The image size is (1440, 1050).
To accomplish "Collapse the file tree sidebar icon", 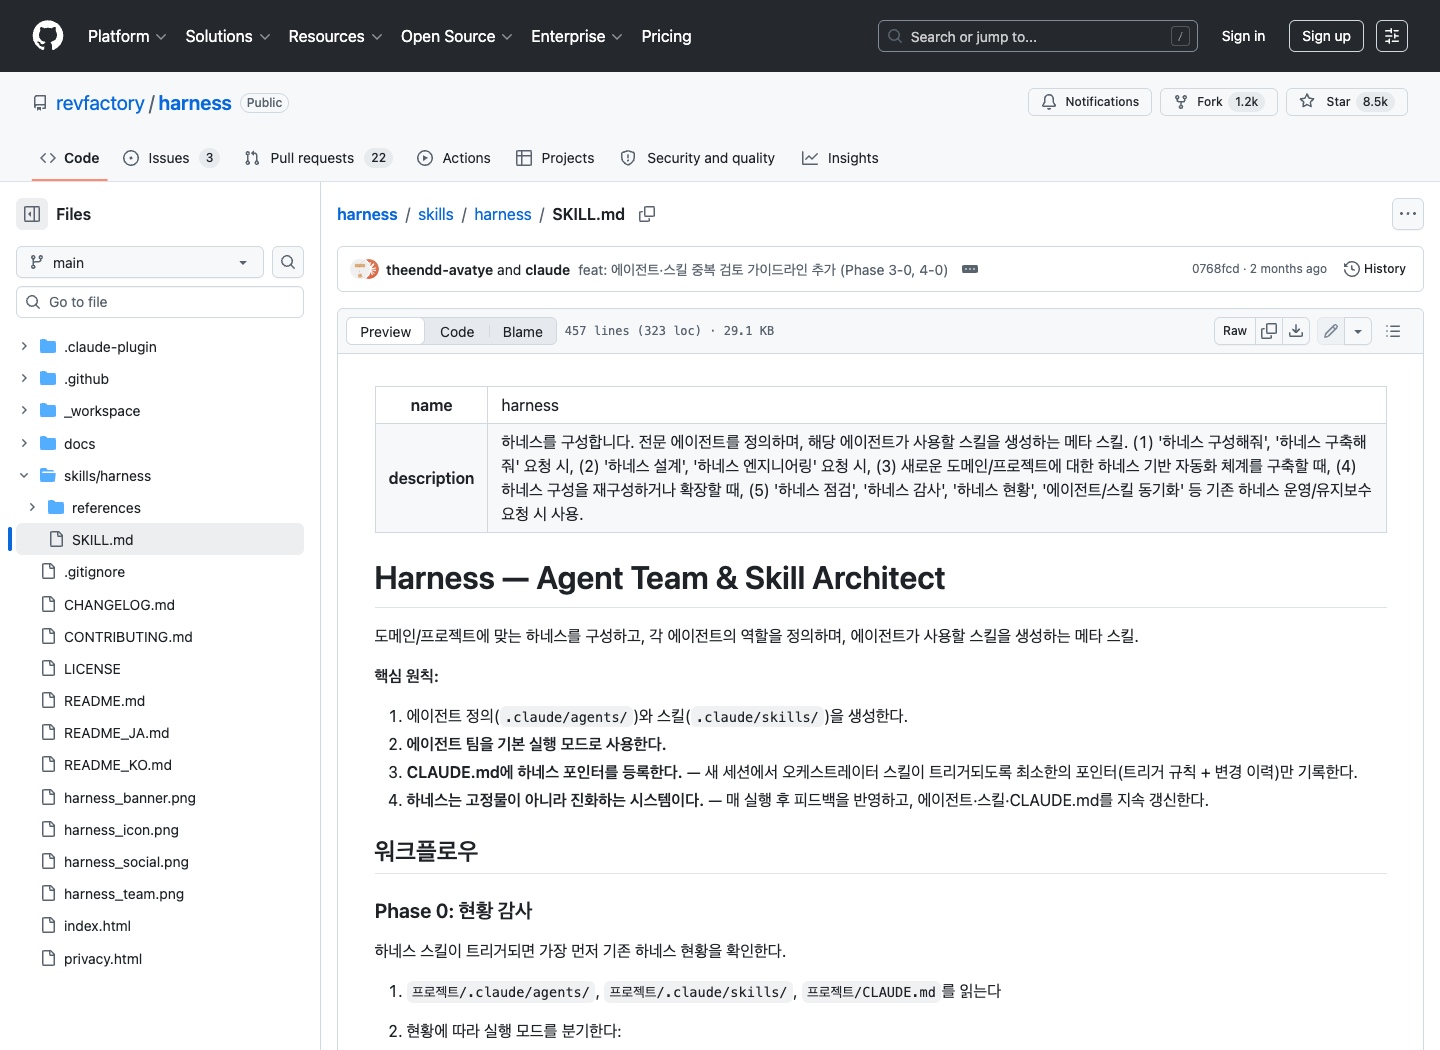I will point(32,214).
